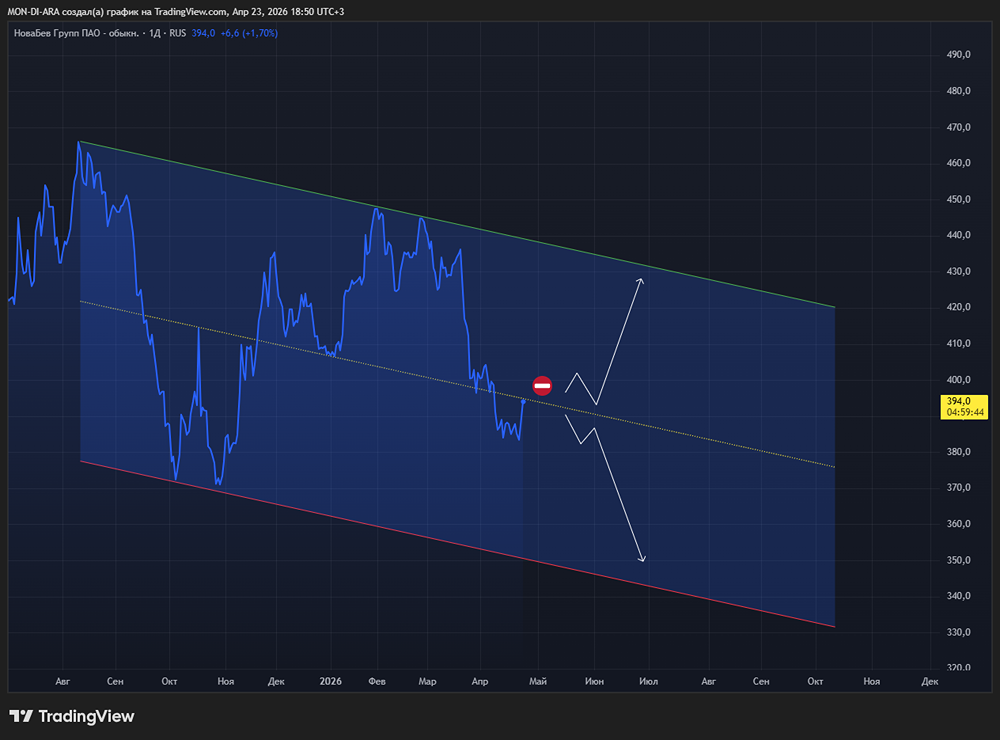Image resolution: width=1000 pixels, height=740 pixels.
Task: Click the 400,0 price axis label
Action: point(959,380)
